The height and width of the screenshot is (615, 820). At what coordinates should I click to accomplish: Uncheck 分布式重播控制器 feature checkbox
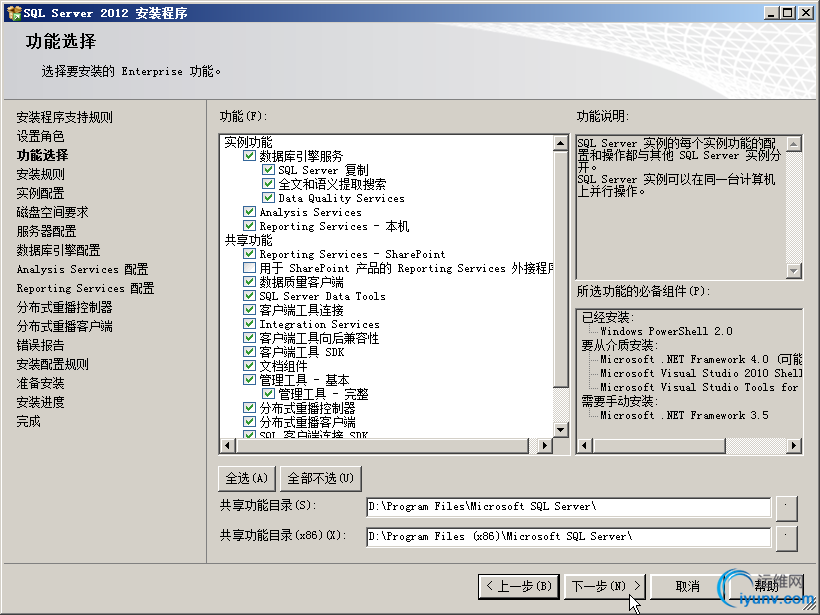(x=249, y=407)
